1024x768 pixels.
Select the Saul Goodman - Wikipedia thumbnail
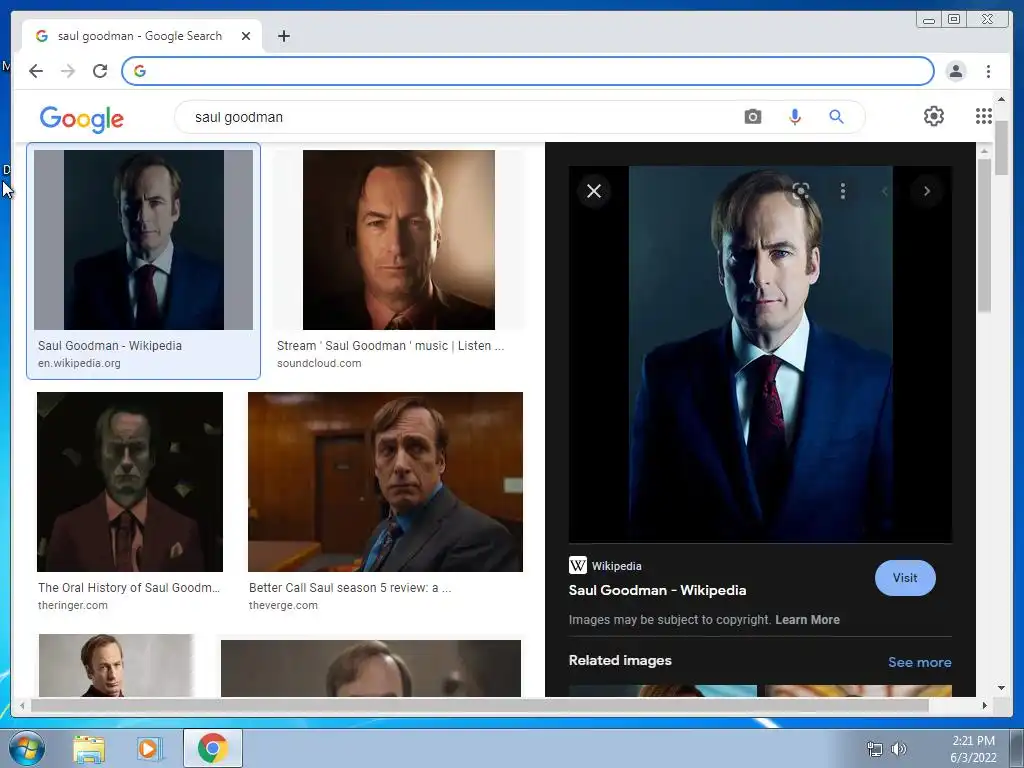point(144,240)
